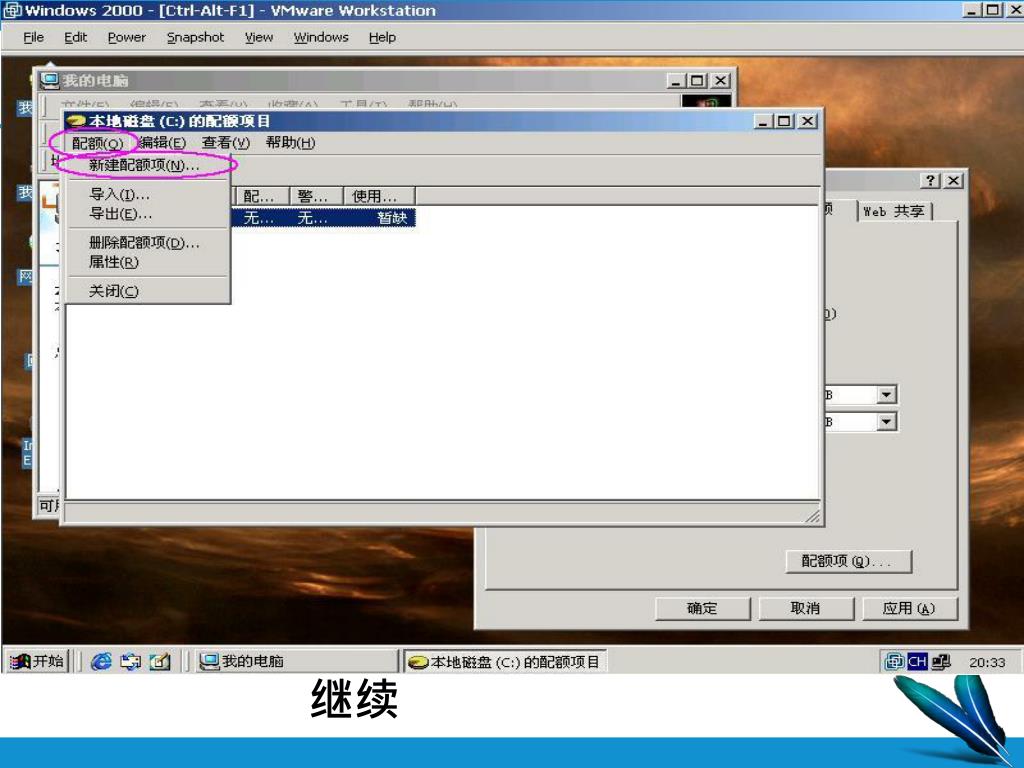Choose 新建配额项(N)... from the menu

pyautogui.click(x=144, y=165)
